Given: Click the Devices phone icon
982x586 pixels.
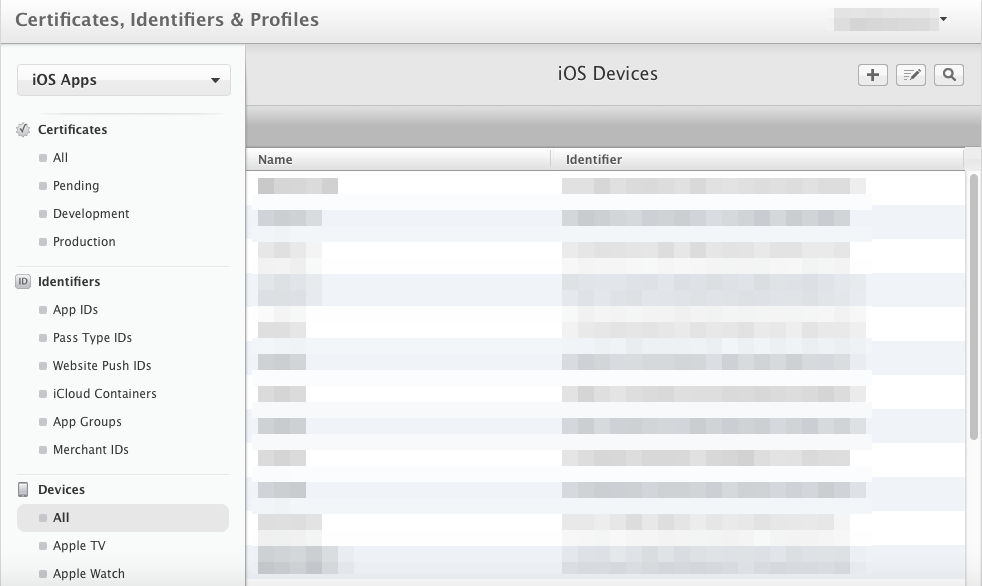Looking at the screenshot, I should click(x=23, y=490).
